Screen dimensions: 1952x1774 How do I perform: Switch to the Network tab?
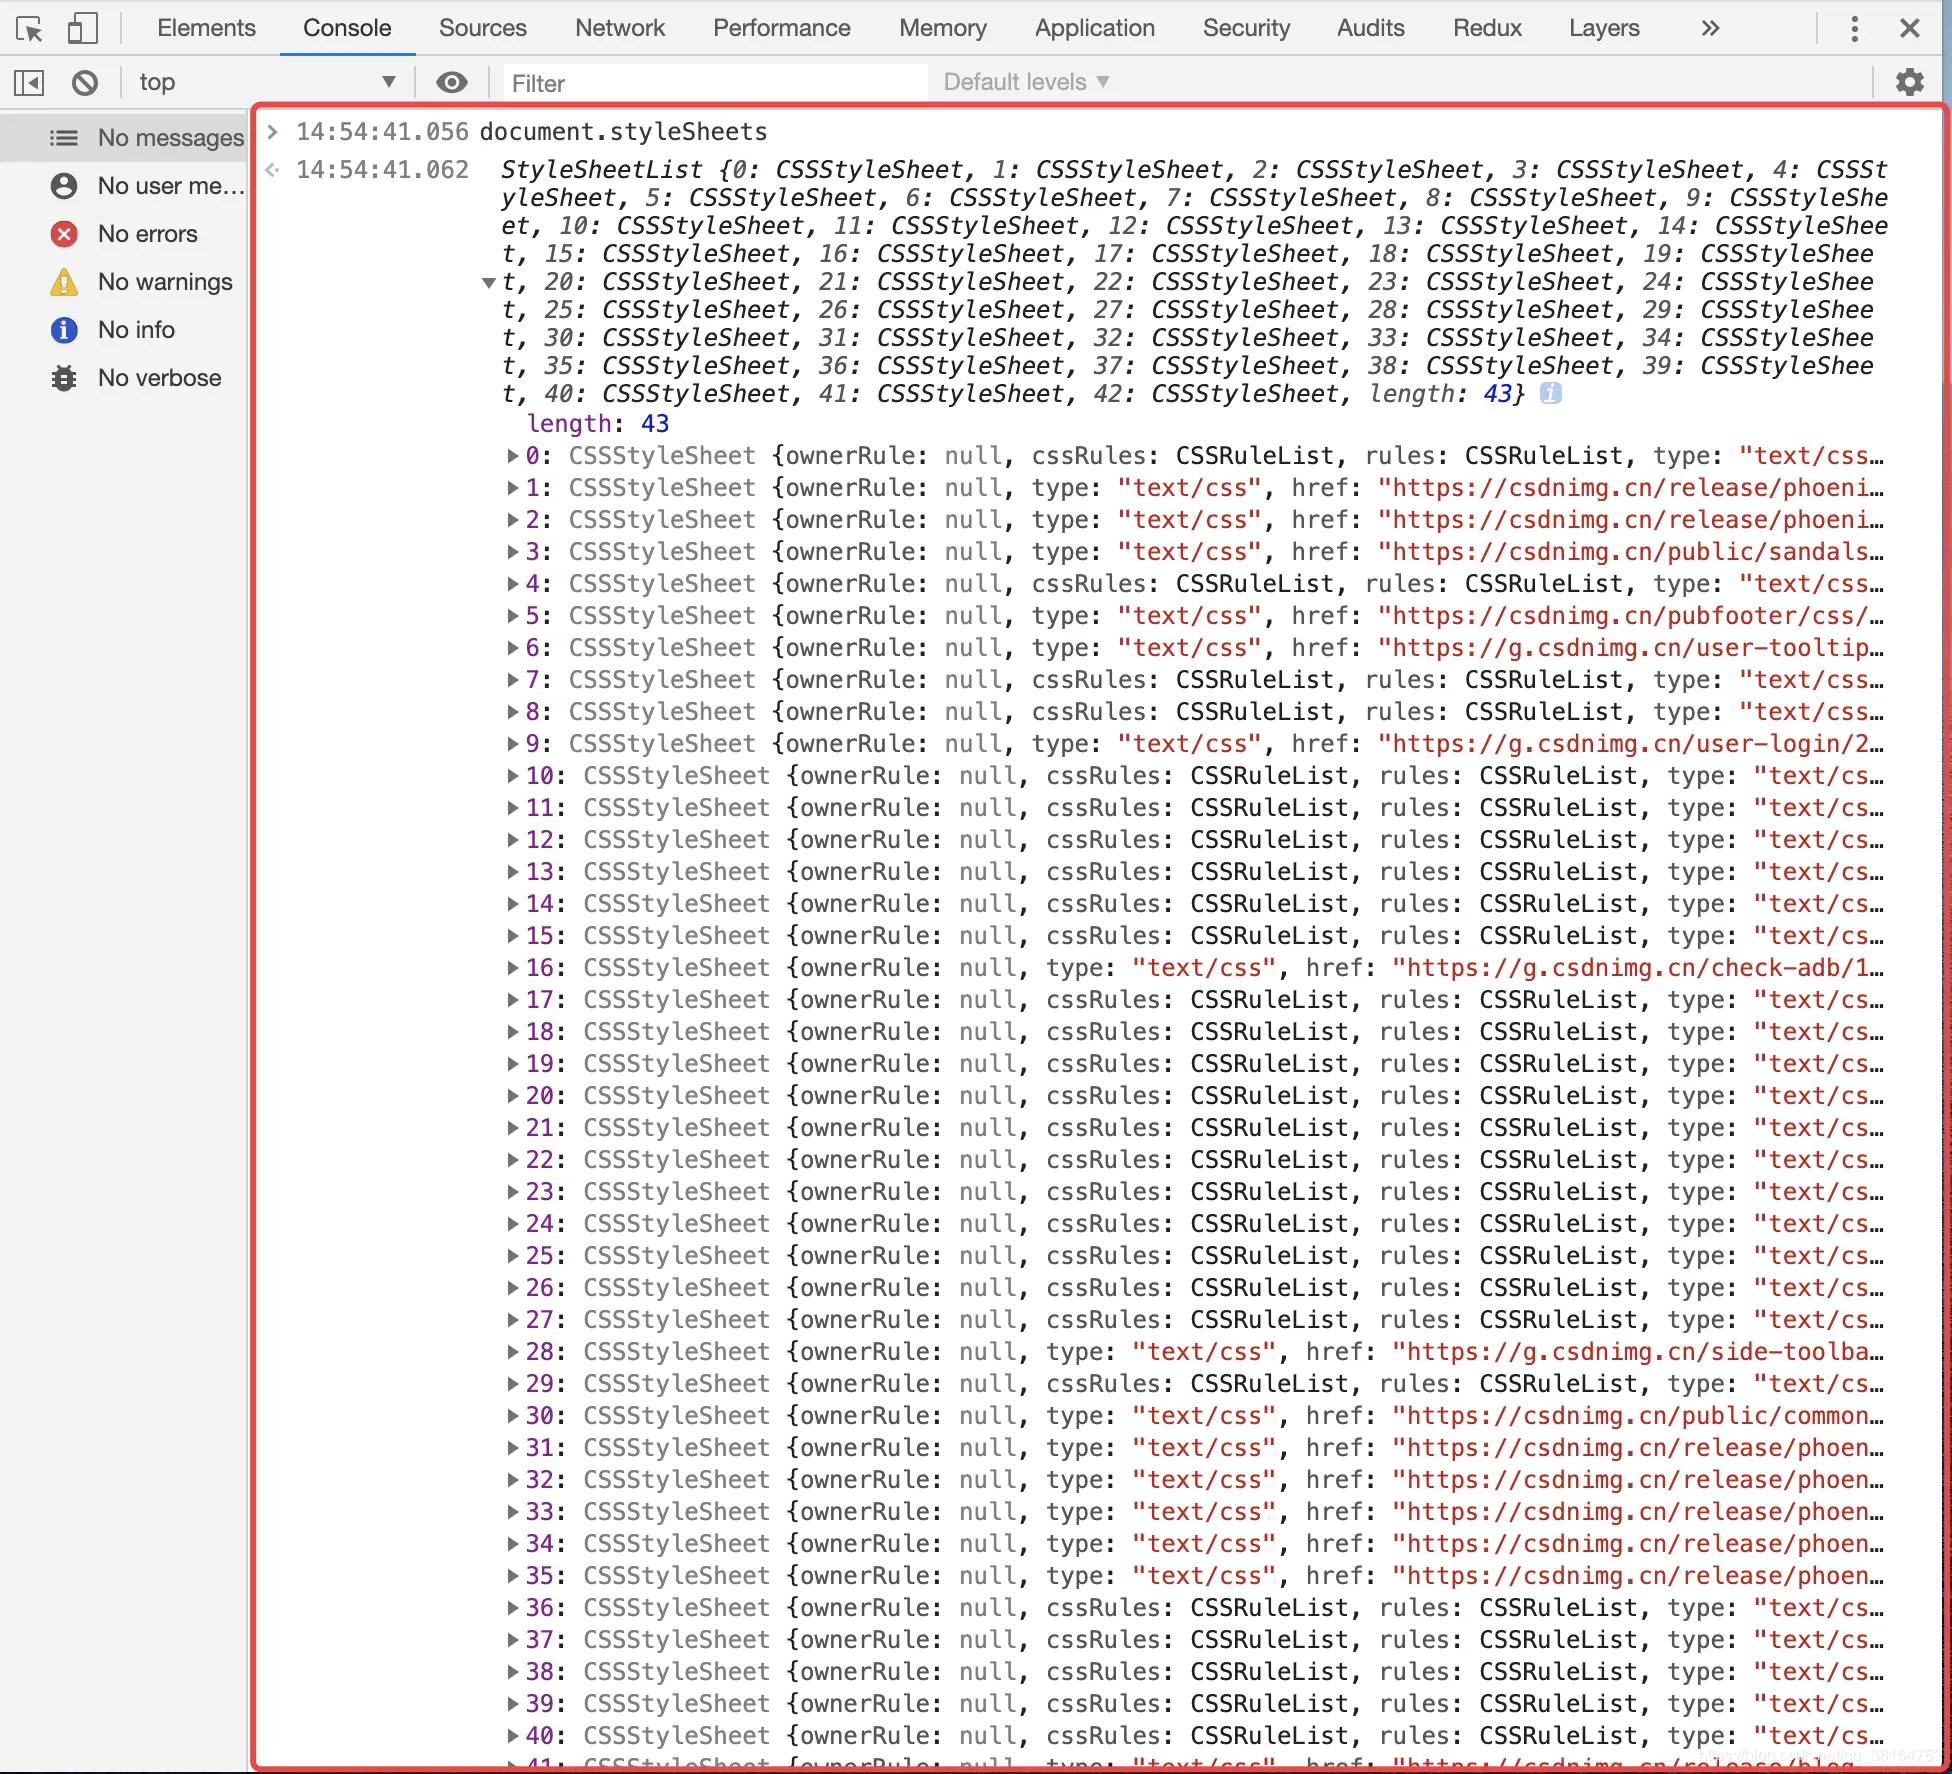(x=619, y=28)
